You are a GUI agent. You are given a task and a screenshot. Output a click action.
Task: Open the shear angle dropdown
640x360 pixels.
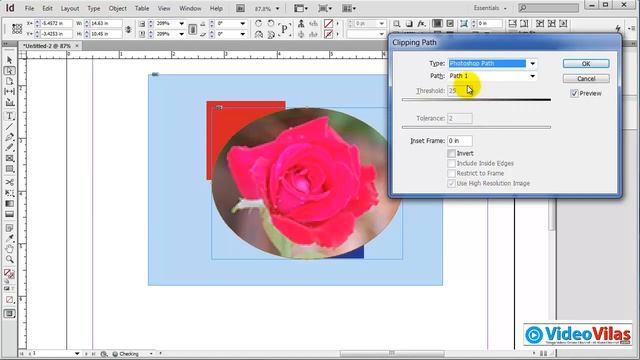coord(242,34)
